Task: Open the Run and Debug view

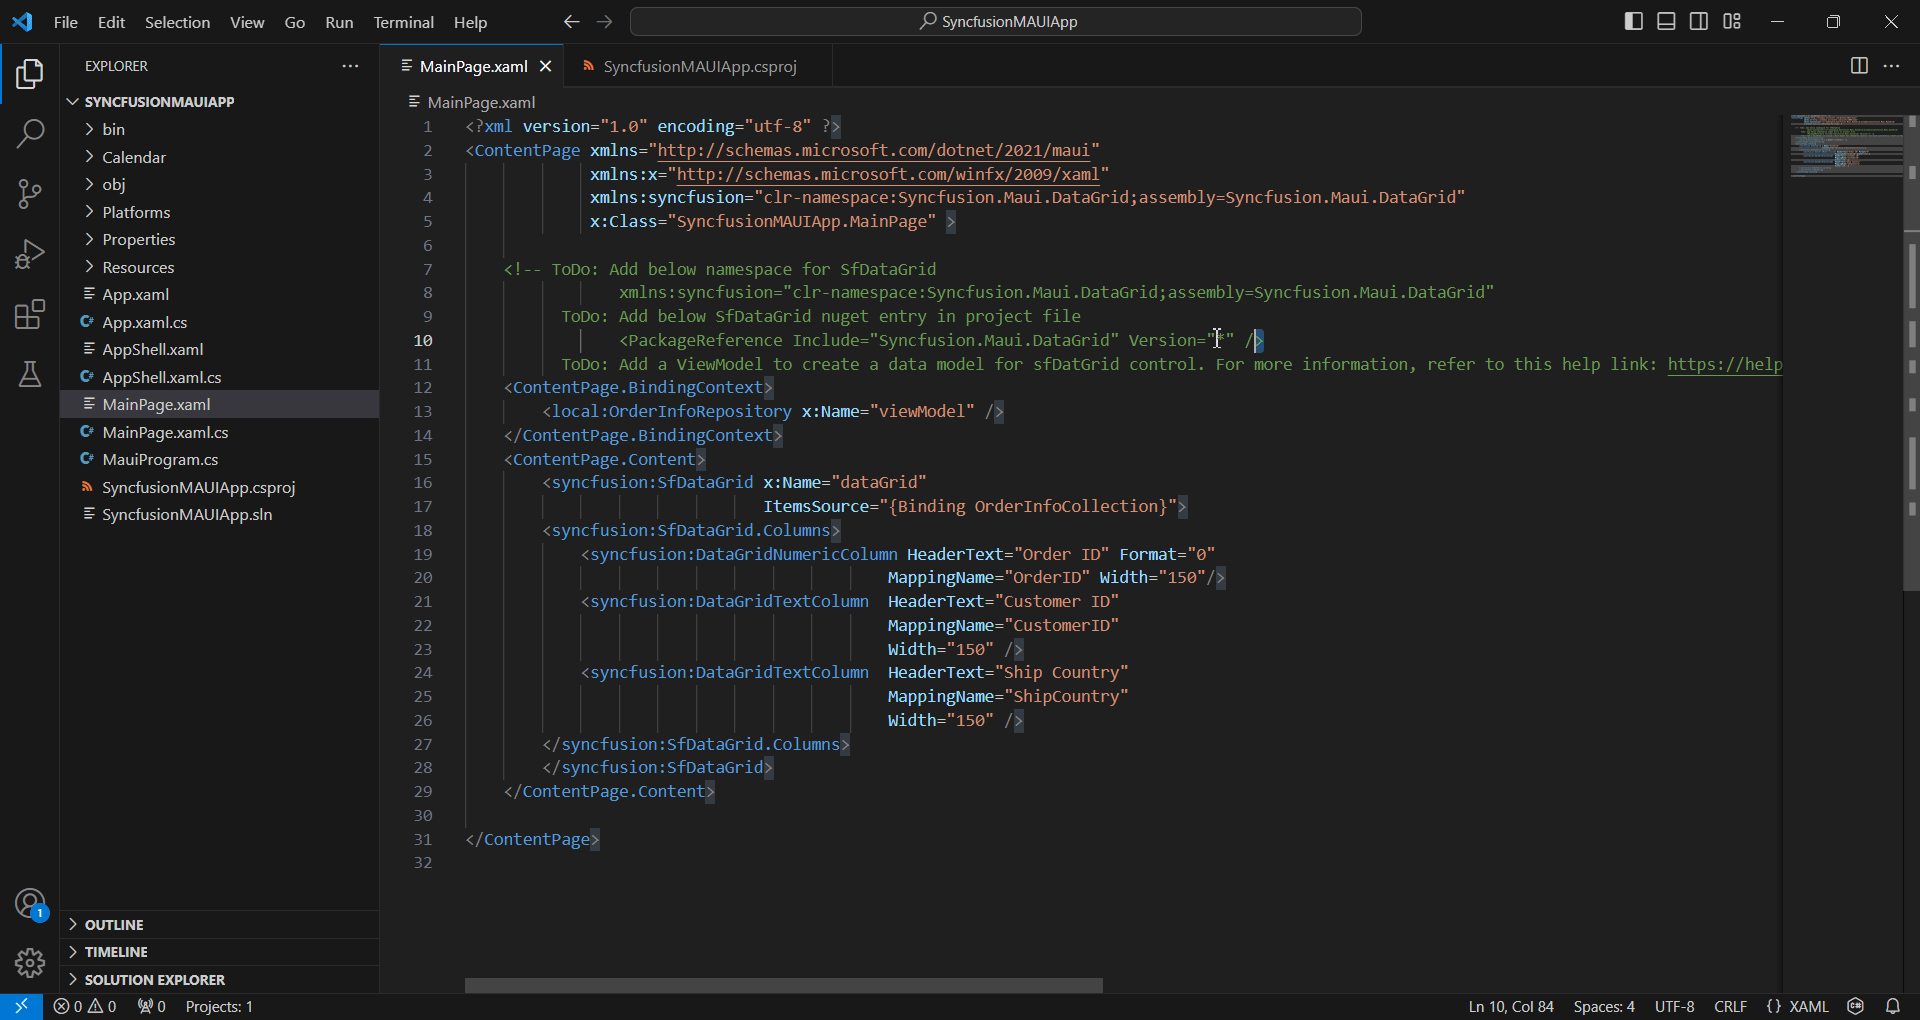Action: coord(30,254)
